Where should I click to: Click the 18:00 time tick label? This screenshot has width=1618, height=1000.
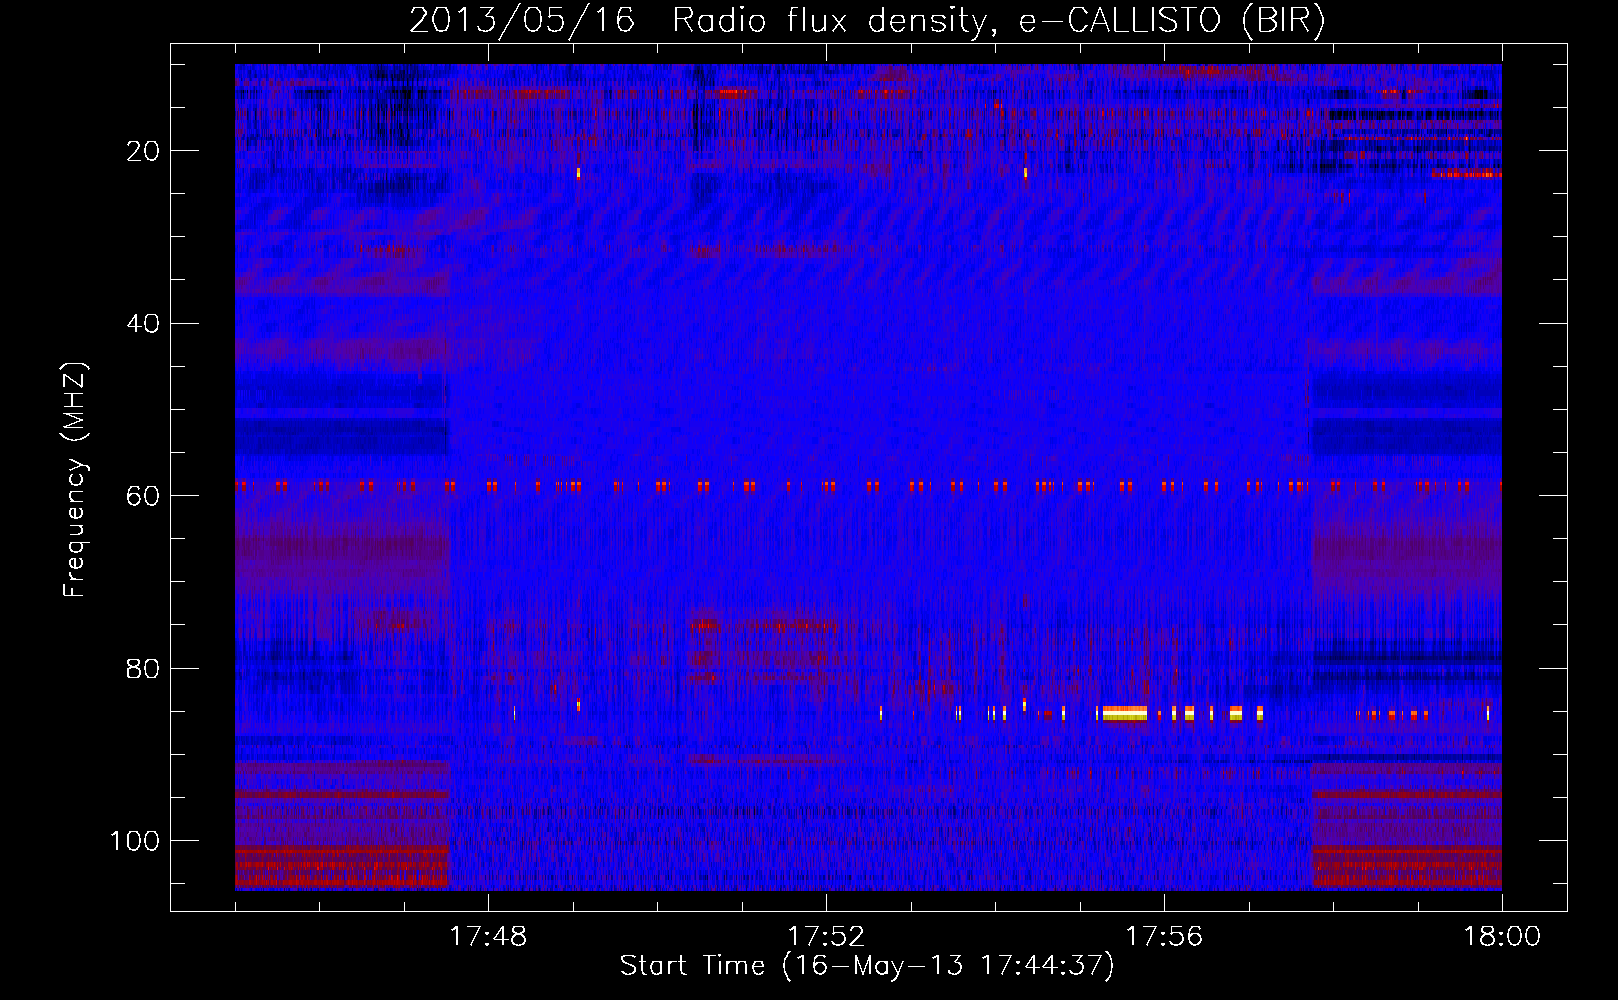[x=1502, y=937]
